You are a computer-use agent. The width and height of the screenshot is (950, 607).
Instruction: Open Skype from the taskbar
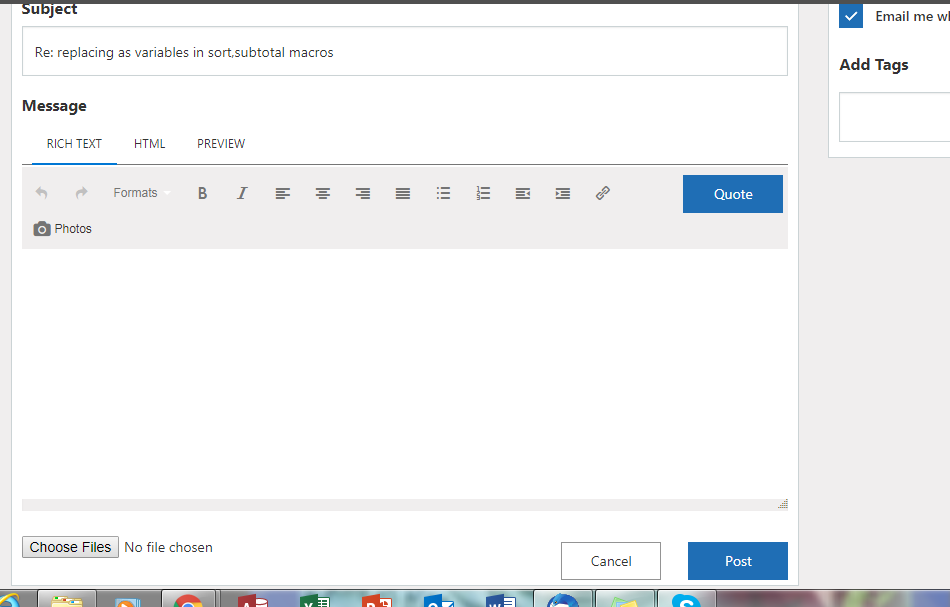pos(686,600)
